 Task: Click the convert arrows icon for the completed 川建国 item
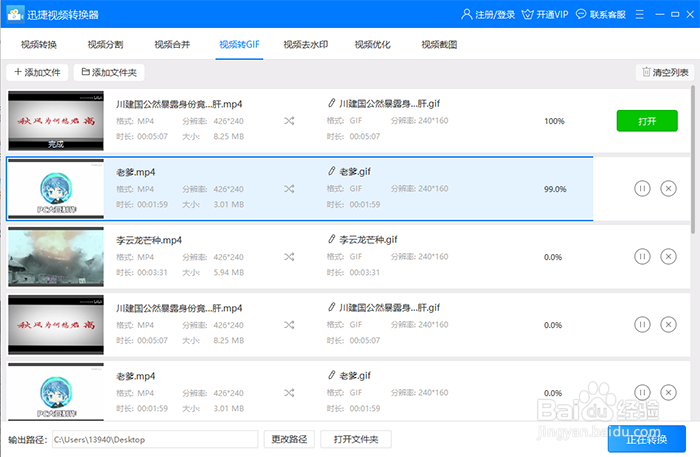[289, 121]
